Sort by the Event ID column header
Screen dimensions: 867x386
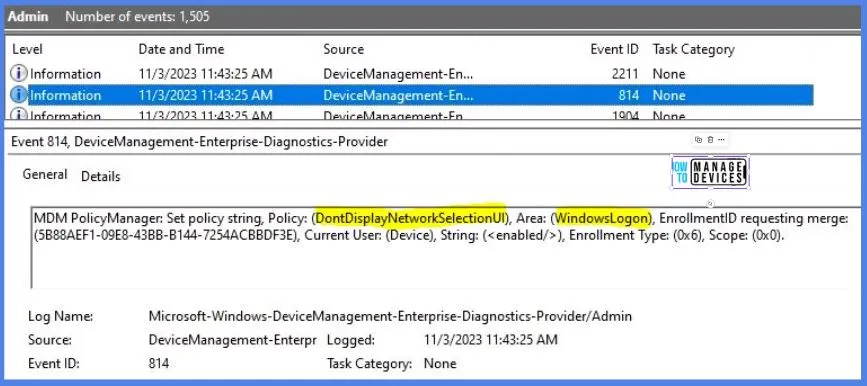point(614,49)
